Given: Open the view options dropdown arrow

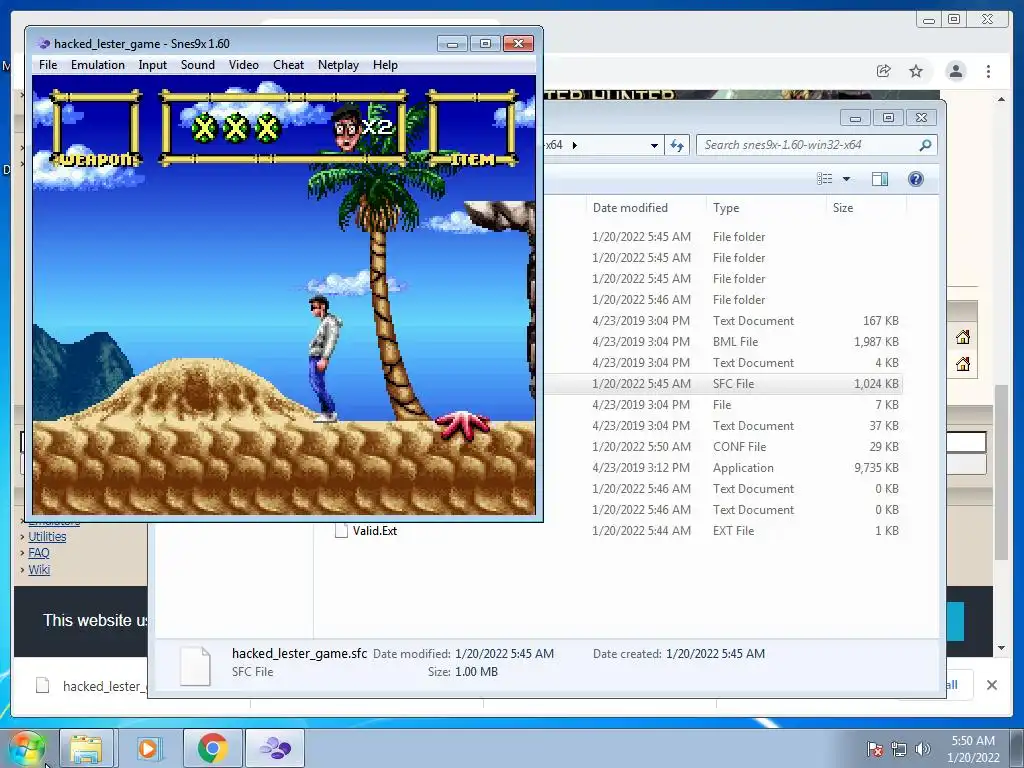Looking at the screenshot, I should [846, 179].
